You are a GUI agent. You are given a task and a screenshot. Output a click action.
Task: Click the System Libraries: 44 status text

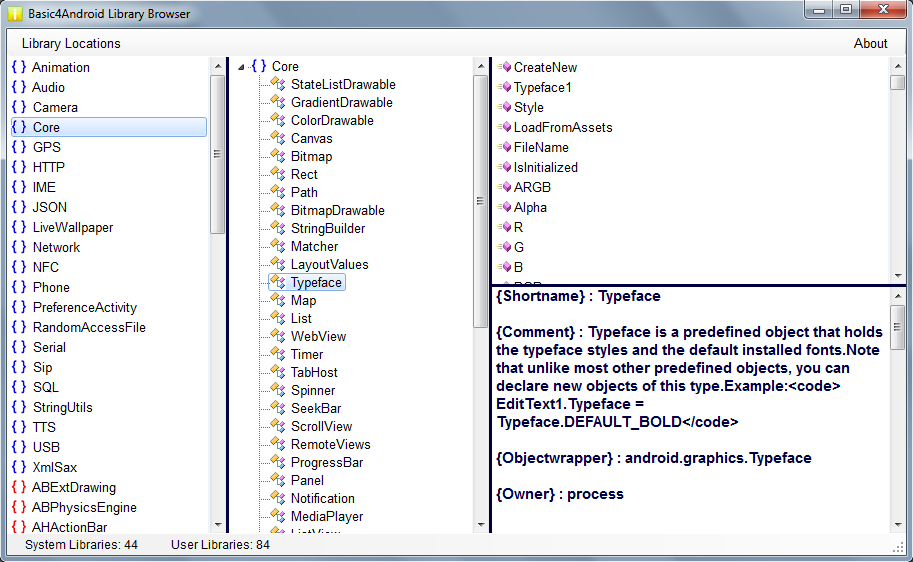click(81, 545)
